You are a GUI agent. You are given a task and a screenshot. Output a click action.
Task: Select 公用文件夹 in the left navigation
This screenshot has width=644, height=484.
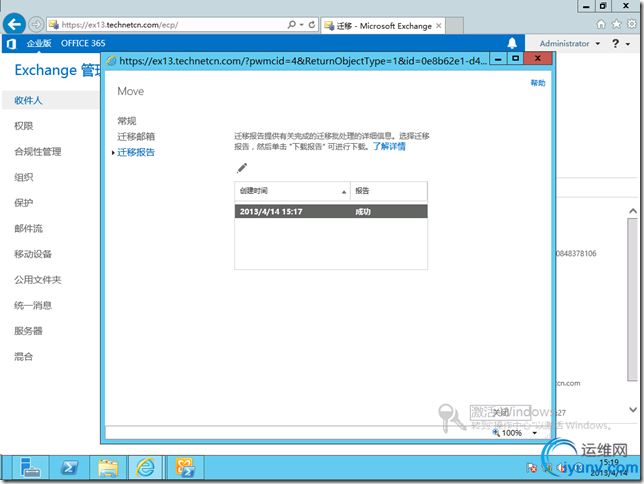38,280
